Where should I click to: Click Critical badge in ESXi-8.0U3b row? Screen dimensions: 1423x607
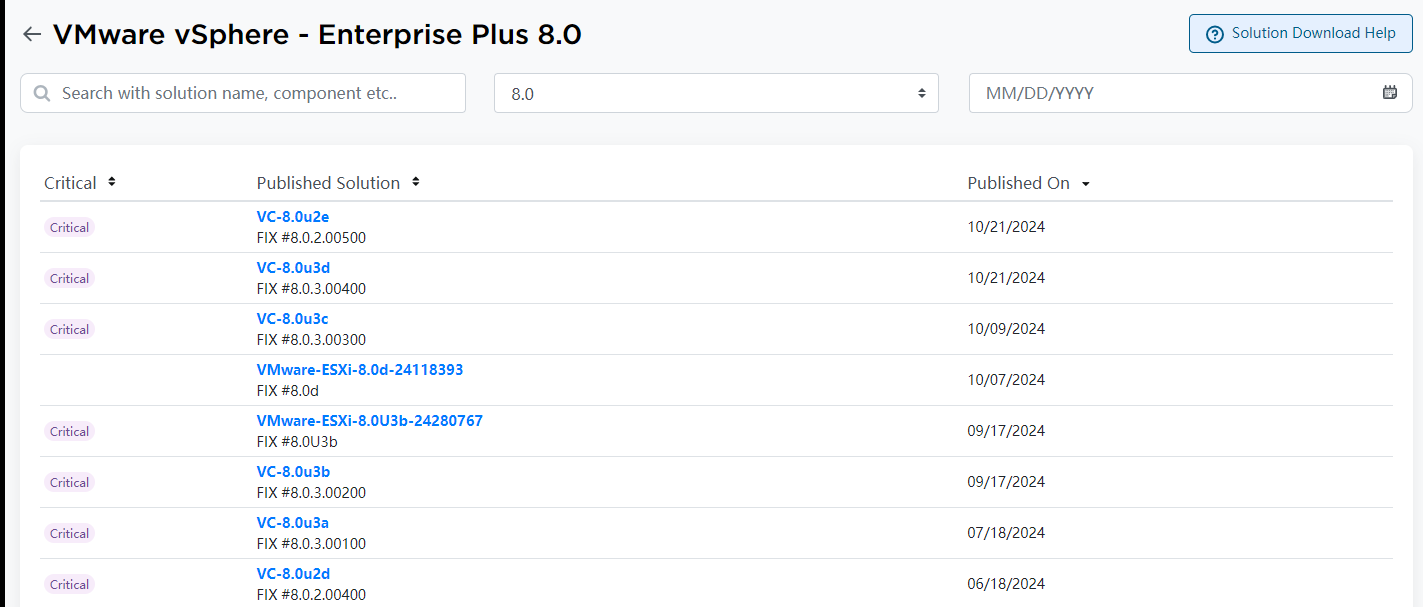[x=69, y=432]
